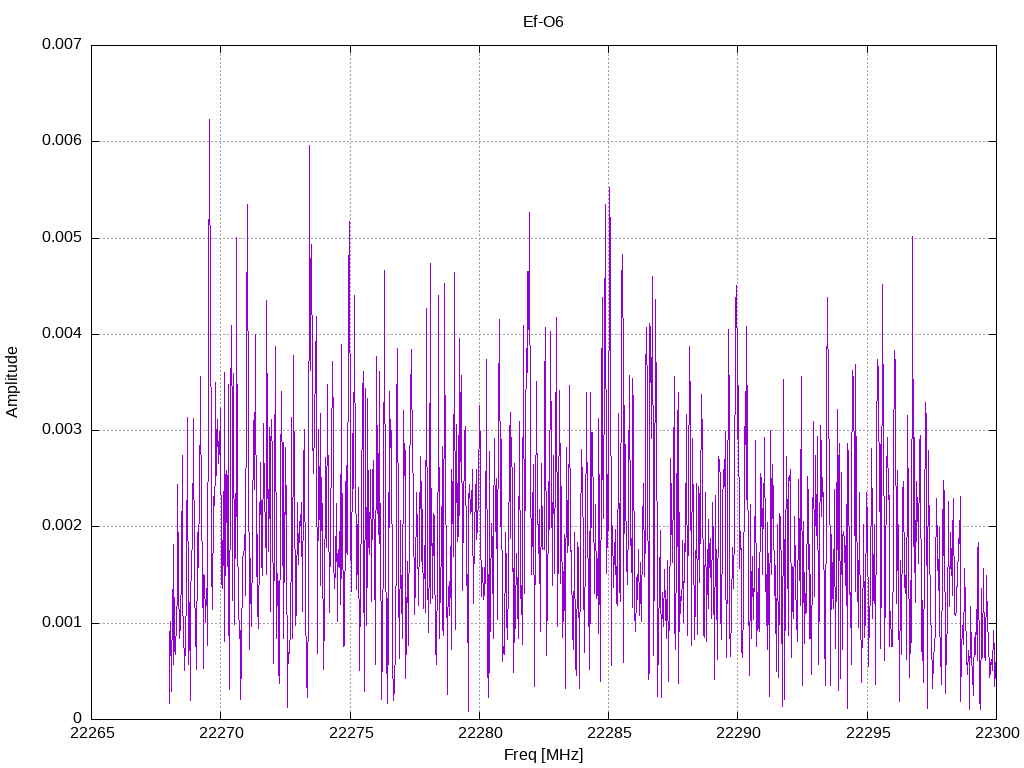Click the 22265 x-axis tick label
The height and width of the screenshot is (768, 1024).
[92, 733]
